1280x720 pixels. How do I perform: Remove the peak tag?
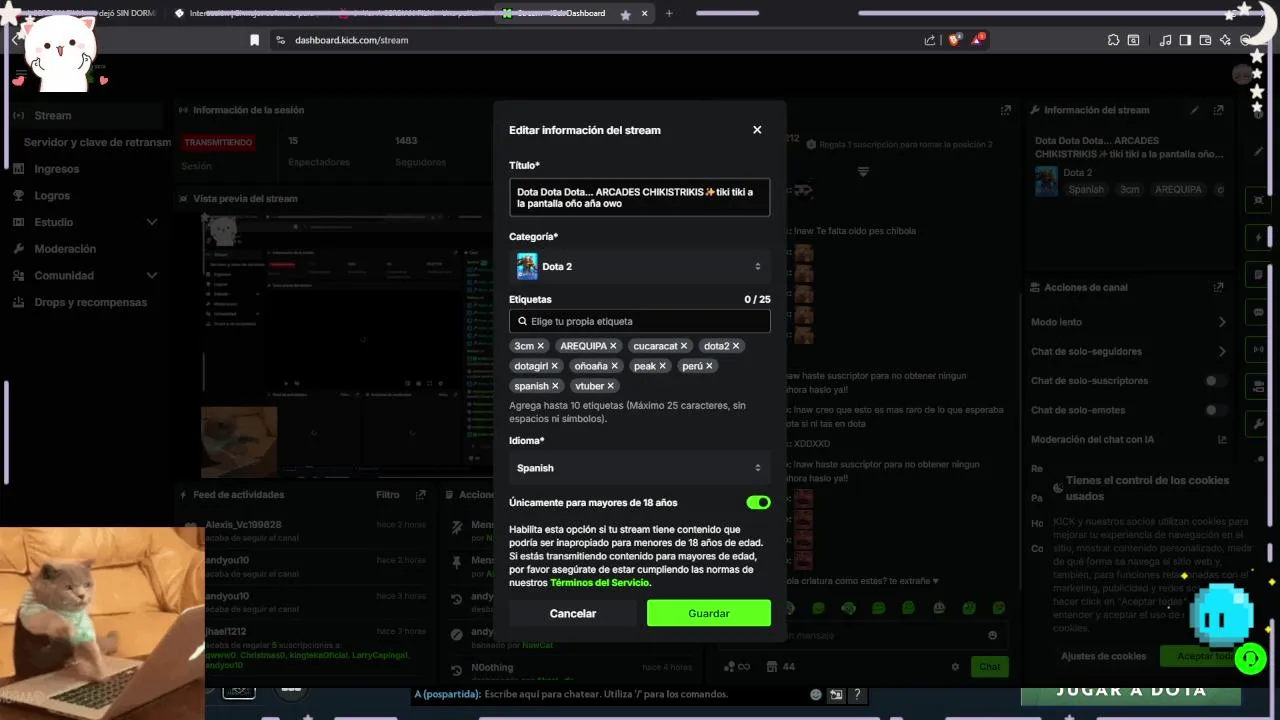point(662,366)
